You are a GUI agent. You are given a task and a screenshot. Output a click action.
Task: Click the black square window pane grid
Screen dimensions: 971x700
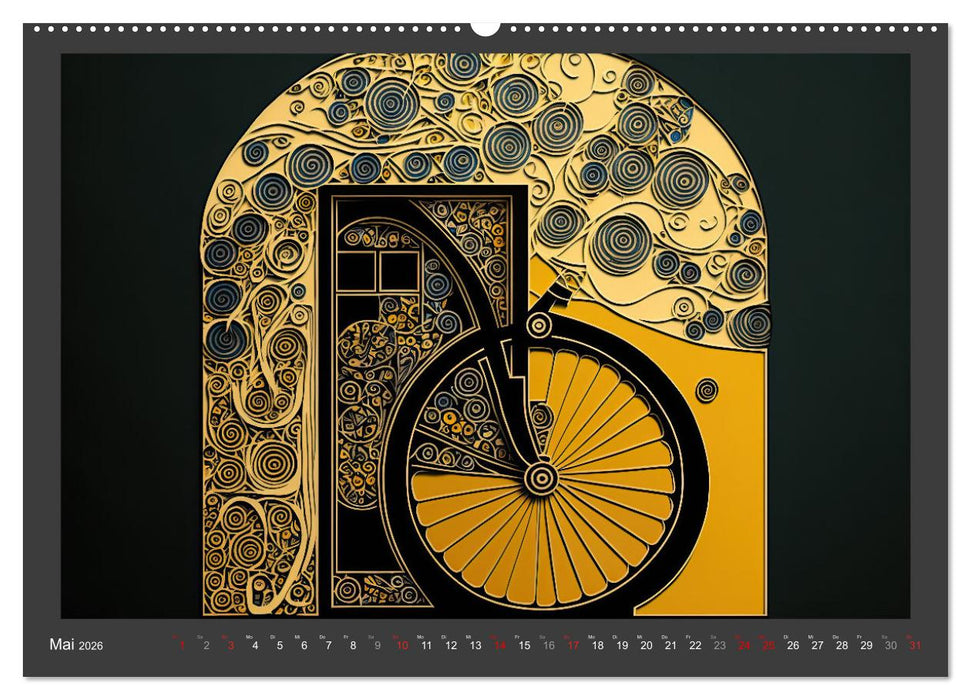pyautogui.click(x=379, y=271)
